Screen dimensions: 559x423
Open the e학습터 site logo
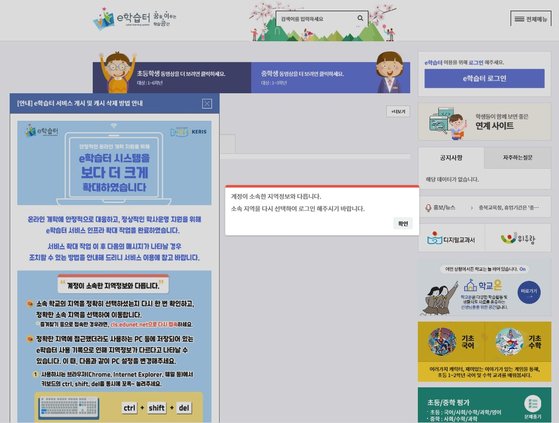pyautogui.click(x=134, y=18)
